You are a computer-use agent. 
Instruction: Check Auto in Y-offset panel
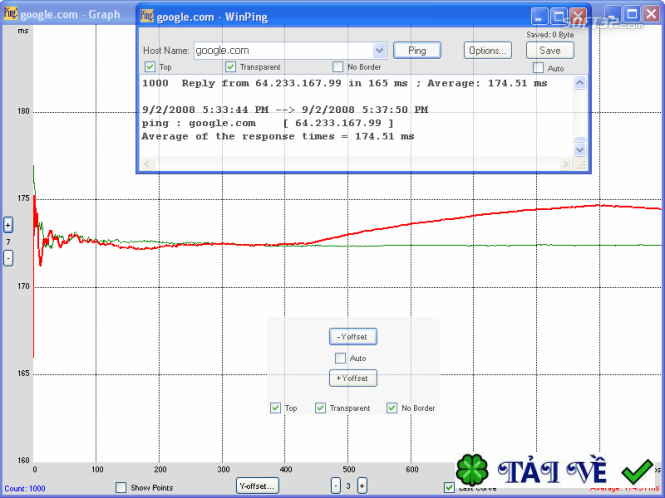340,358
